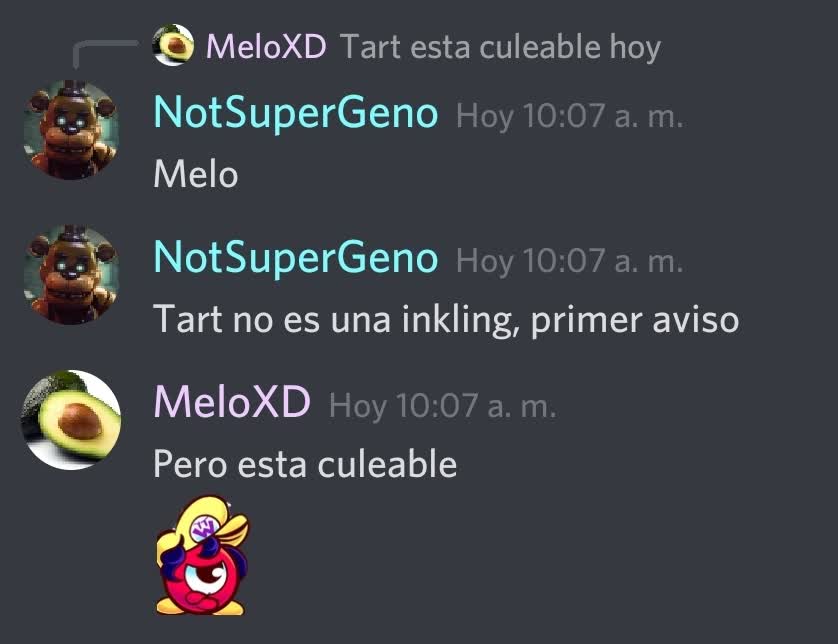Image resolution: width=838 pixels, height=644 pixels.
Task: Click MeloXD username above 'Pero esta culeable'
Action: coord(232,402)
